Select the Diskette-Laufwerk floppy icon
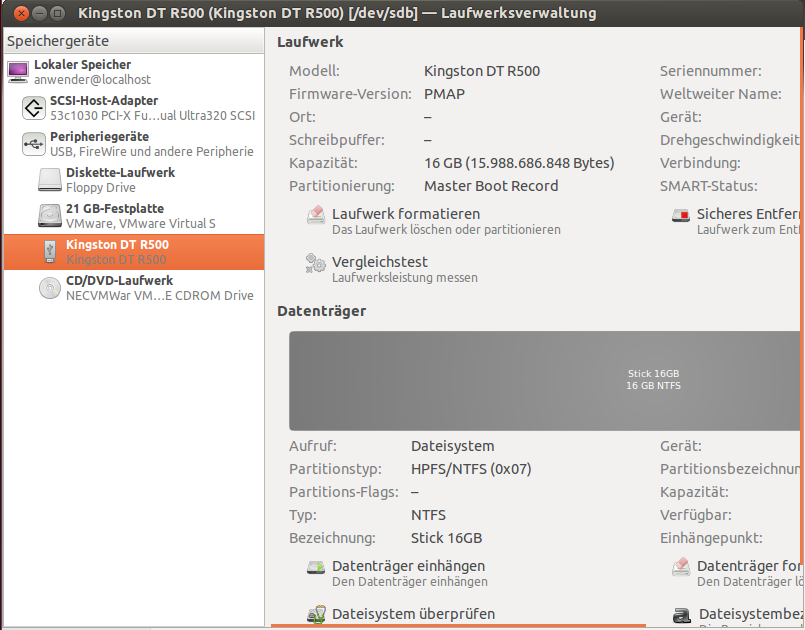The width and height of the screenshot is (805, 630). pyautogui.click(x=50, y=180)
